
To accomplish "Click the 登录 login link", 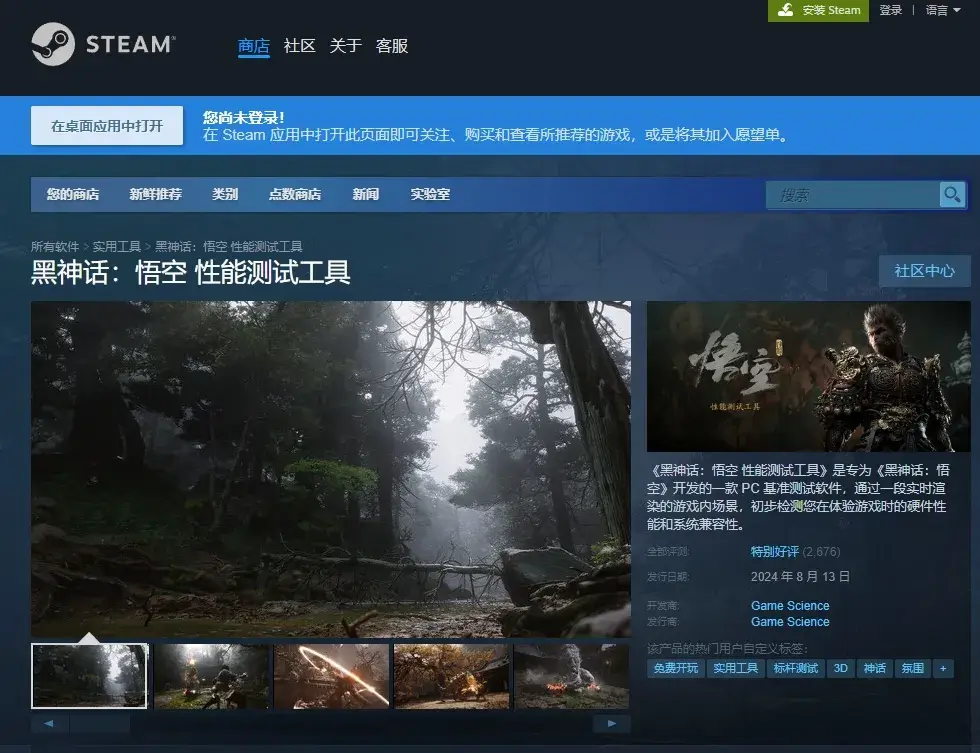I will click(x=891, y=10).
